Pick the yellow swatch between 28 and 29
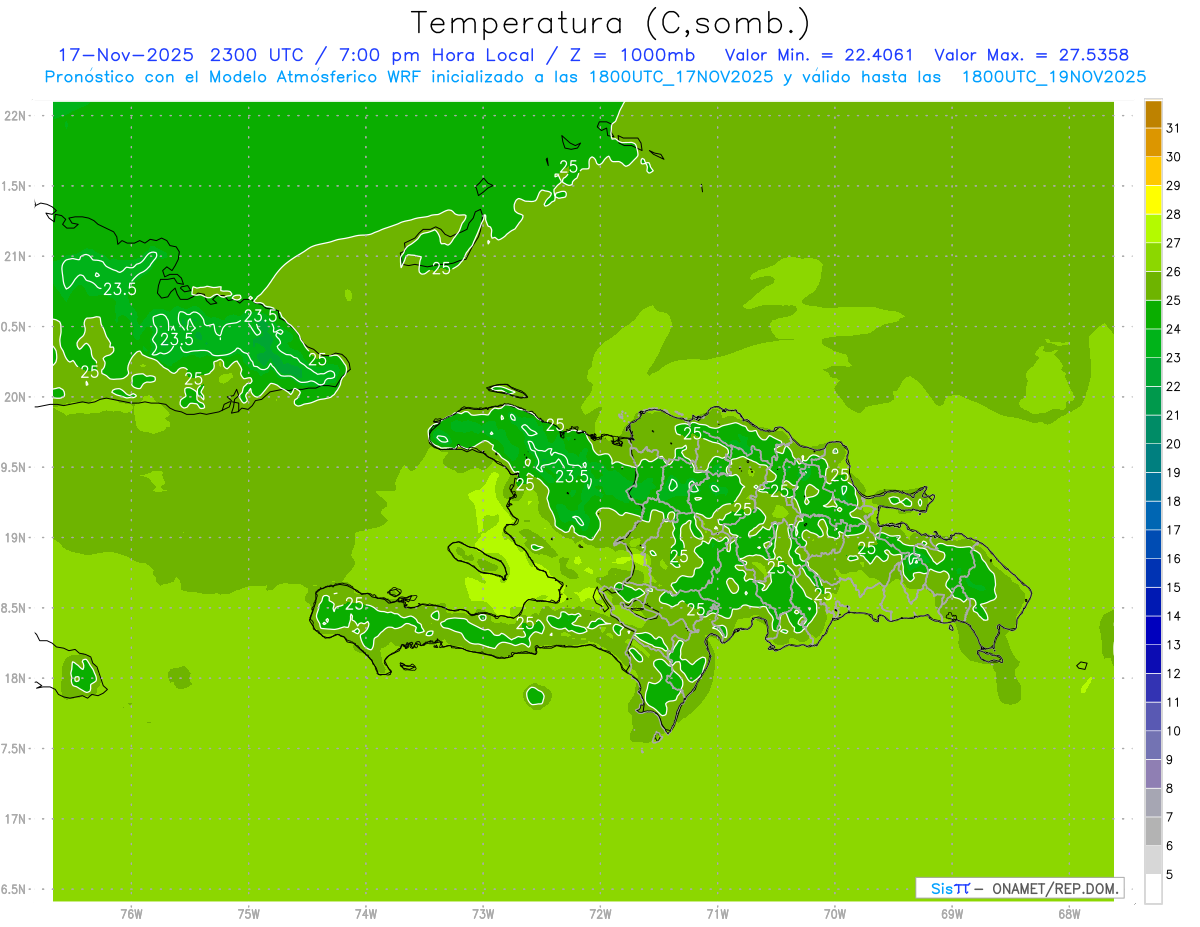This screenshot has width=1200, height=927. (x=1153, y=200)
